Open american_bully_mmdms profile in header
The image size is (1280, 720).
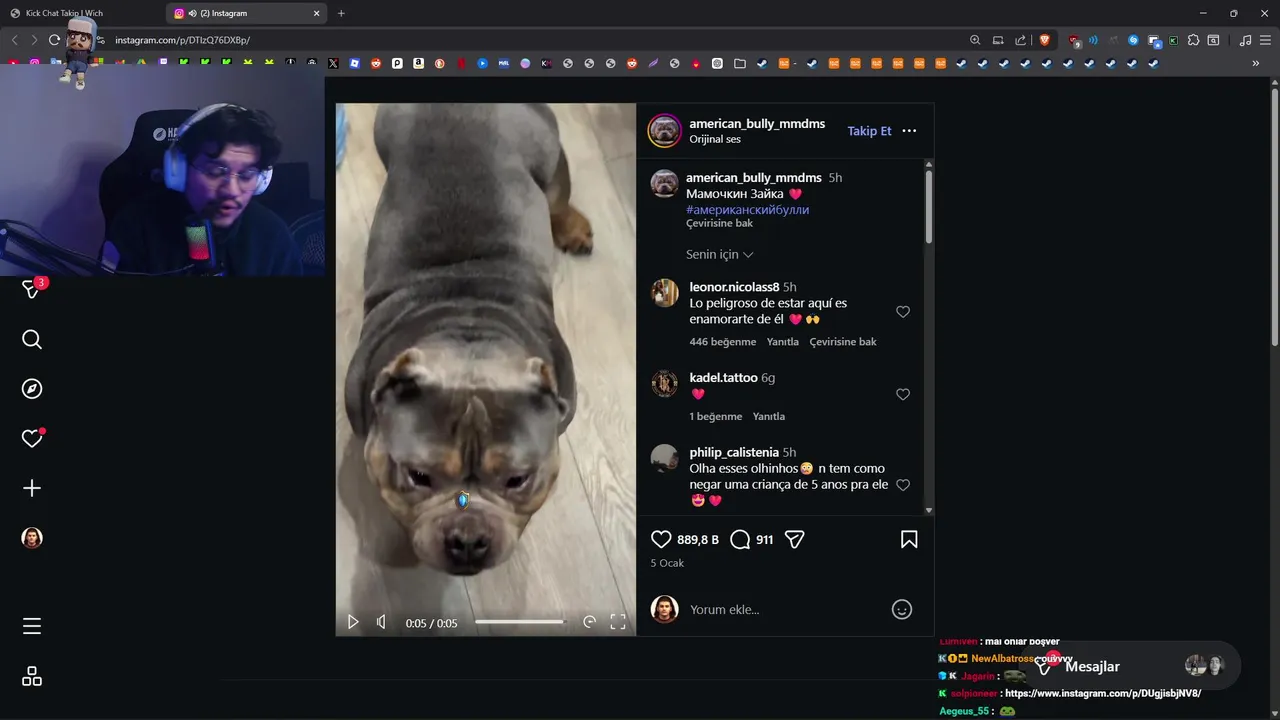coord(757,124)
